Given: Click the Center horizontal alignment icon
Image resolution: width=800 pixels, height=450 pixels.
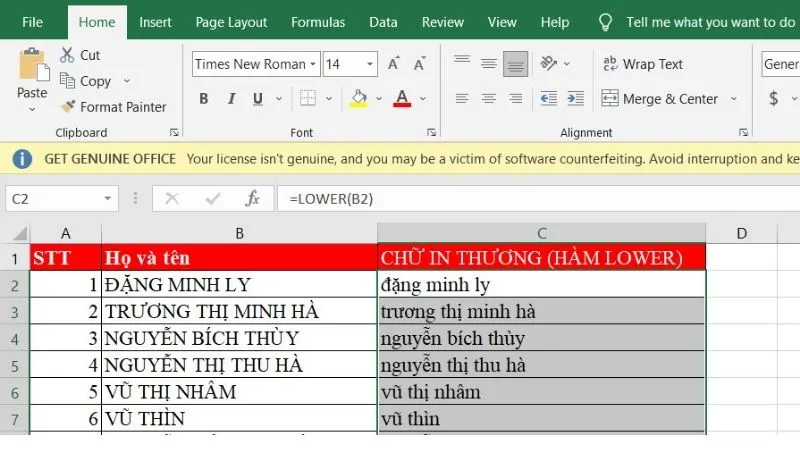Looking at the screenshot, I should click(x=489, y=99).
